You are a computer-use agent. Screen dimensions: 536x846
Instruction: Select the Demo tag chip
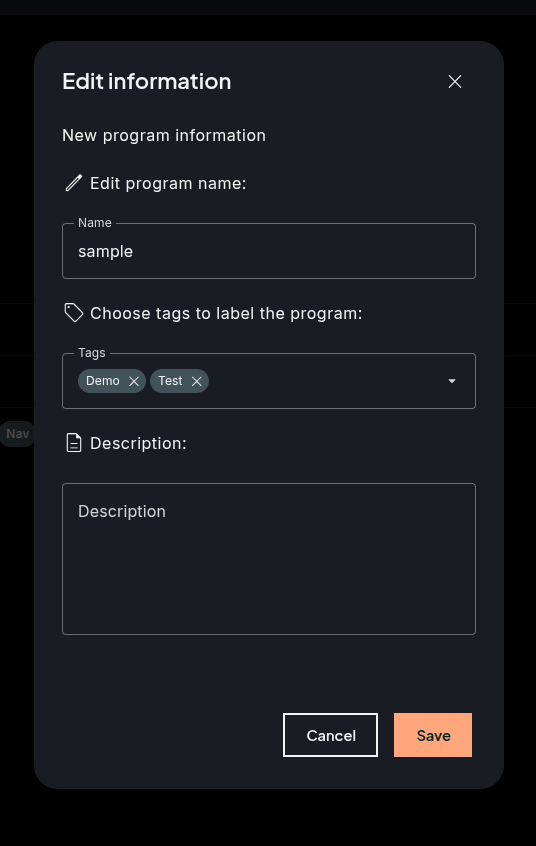(x=103, y=381)
